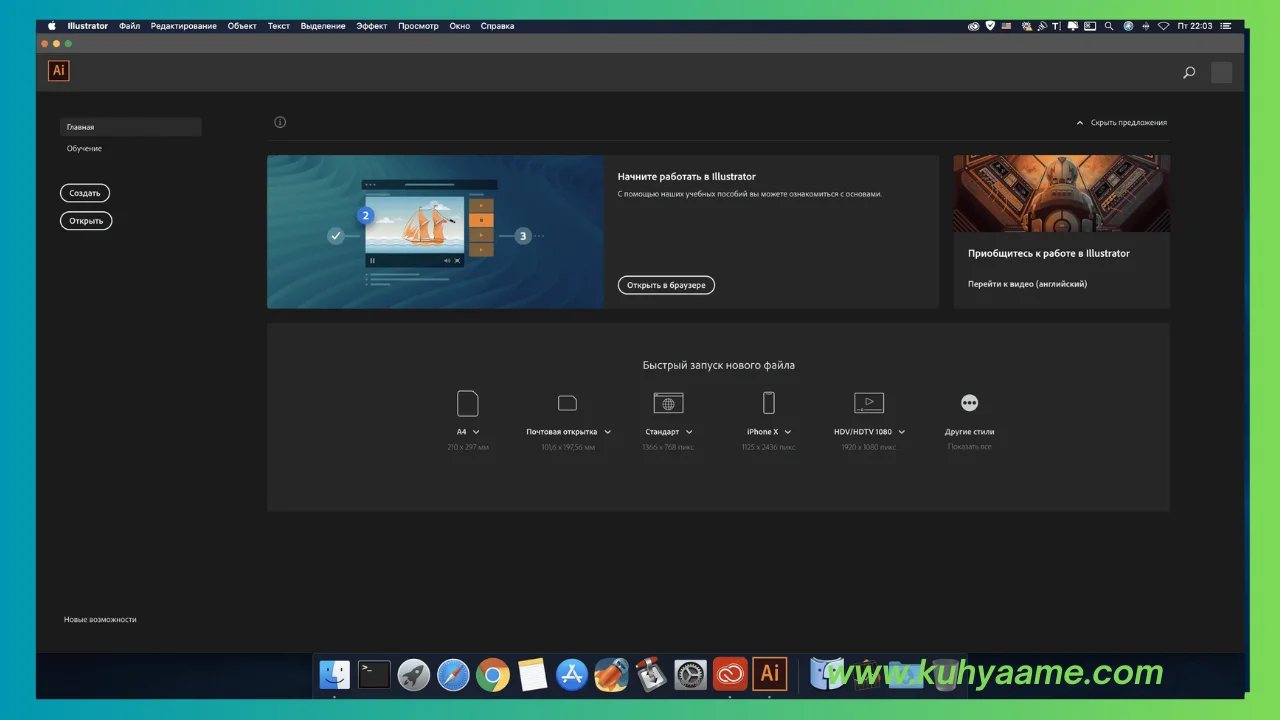
Task: Open Transmit truck app in the Dock
Action: click(x=611, y=674)
